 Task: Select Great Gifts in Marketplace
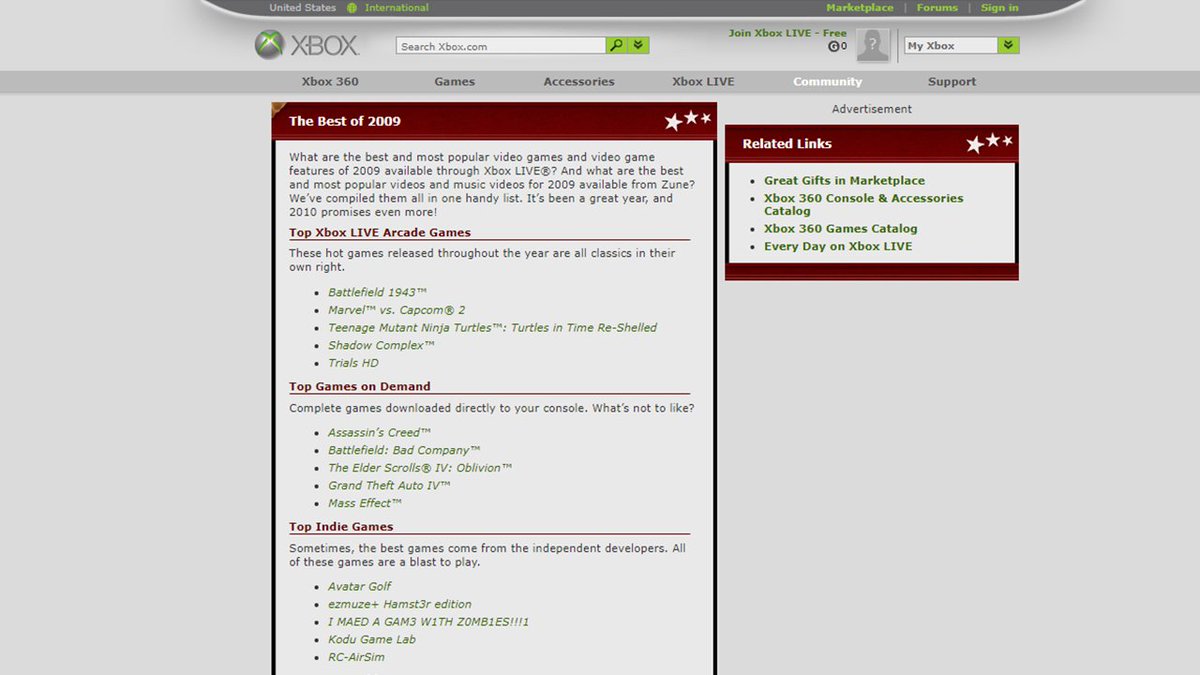click(x=843, y=180)
